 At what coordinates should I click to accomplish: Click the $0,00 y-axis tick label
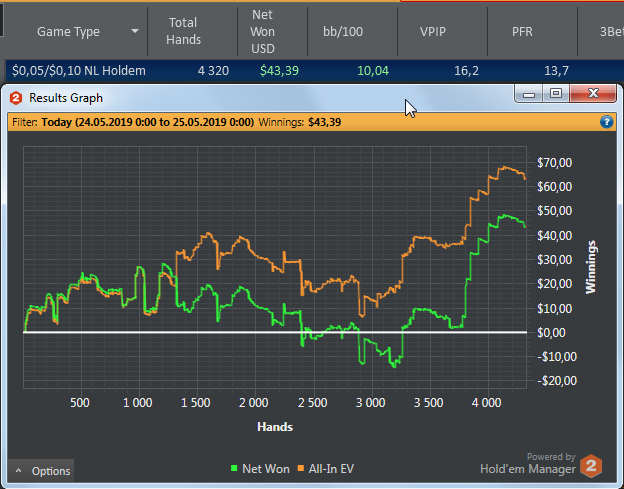coord(551,333)
